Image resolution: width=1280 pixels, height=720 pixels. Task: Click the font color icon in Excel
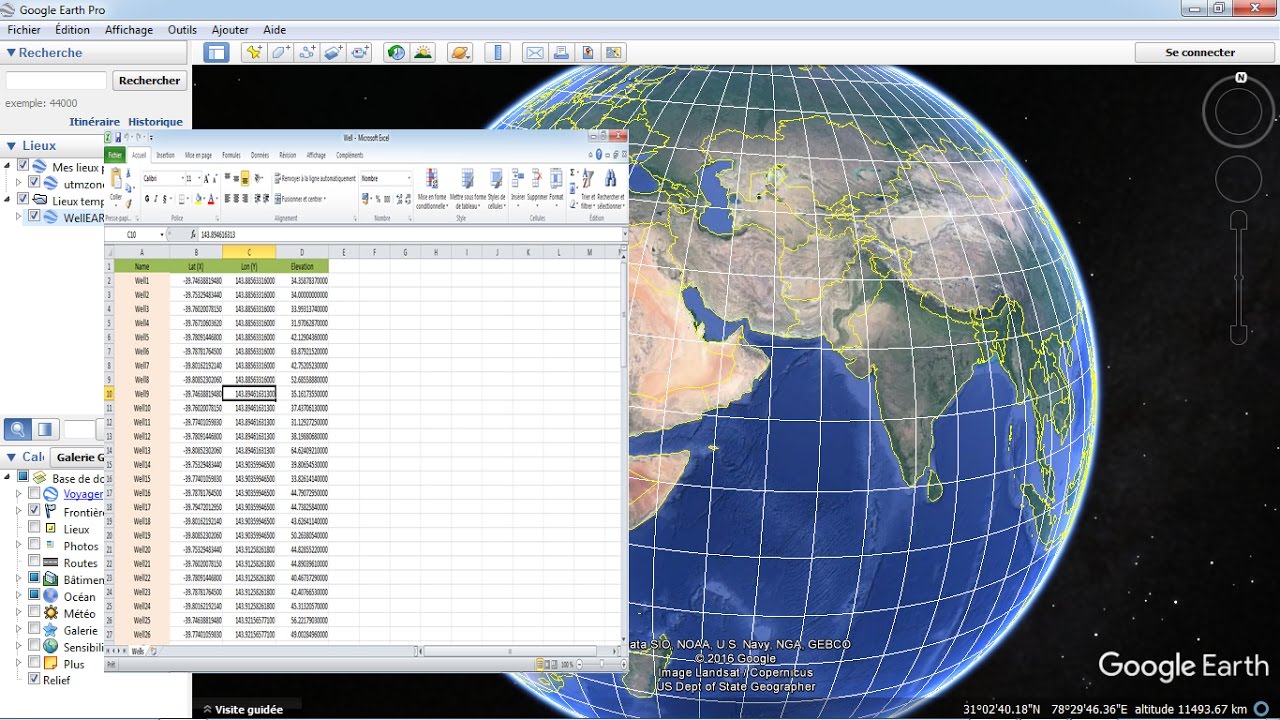[213, 199]
